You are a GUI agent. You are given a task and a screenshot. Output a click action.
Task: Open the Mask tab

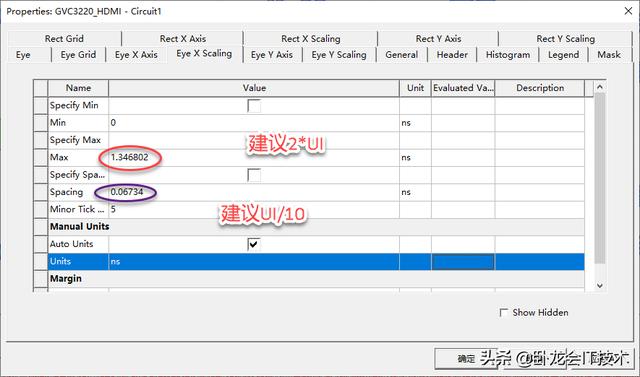[x=609, y=55]
